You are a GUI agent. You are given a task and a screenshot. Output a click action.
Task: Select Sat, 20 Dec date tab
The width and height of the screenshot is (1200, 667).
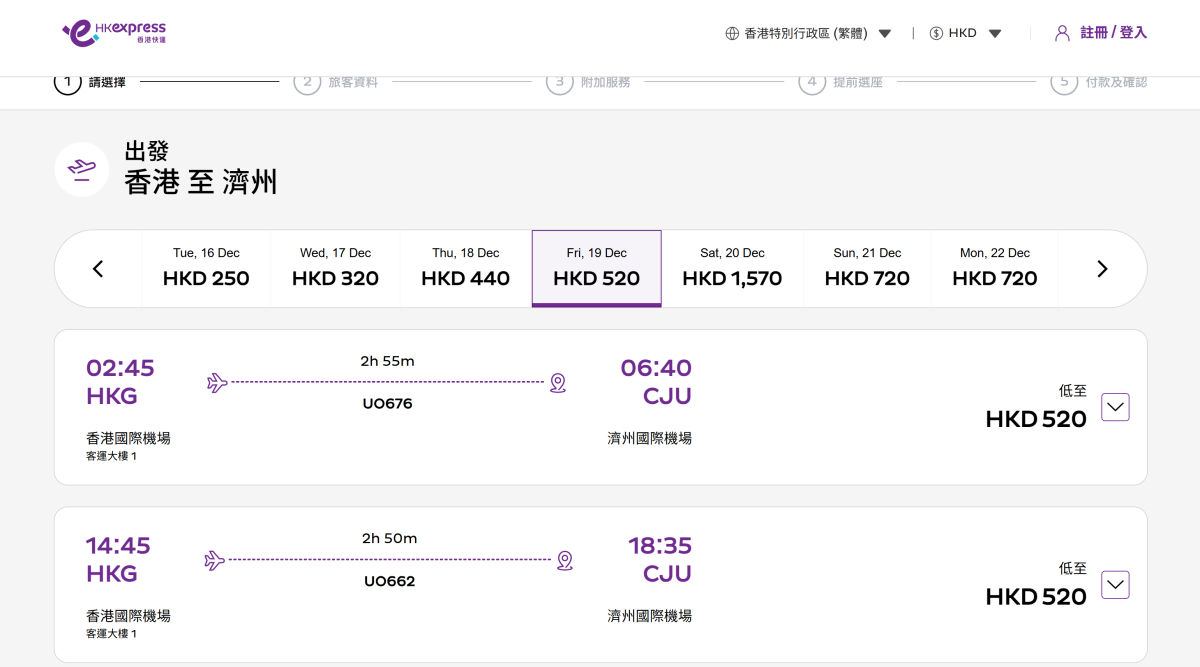tap(732, 268)
